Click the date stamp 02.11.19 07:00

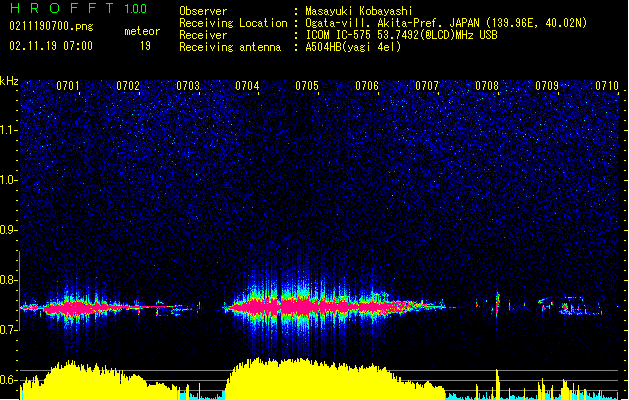pos(51,46)
